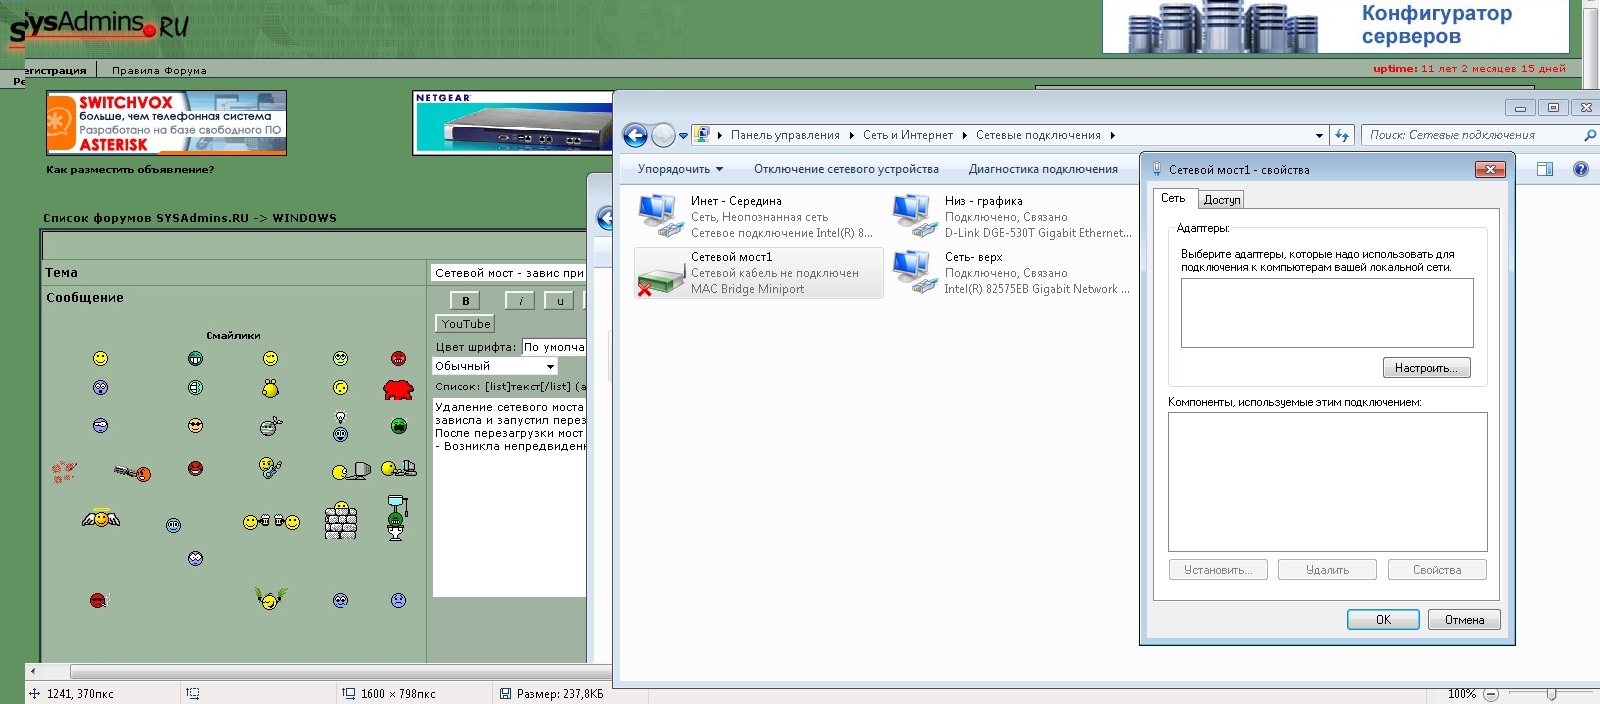Open the Обычный font size dropdown

pyautogui.click(x=495, y=366)
